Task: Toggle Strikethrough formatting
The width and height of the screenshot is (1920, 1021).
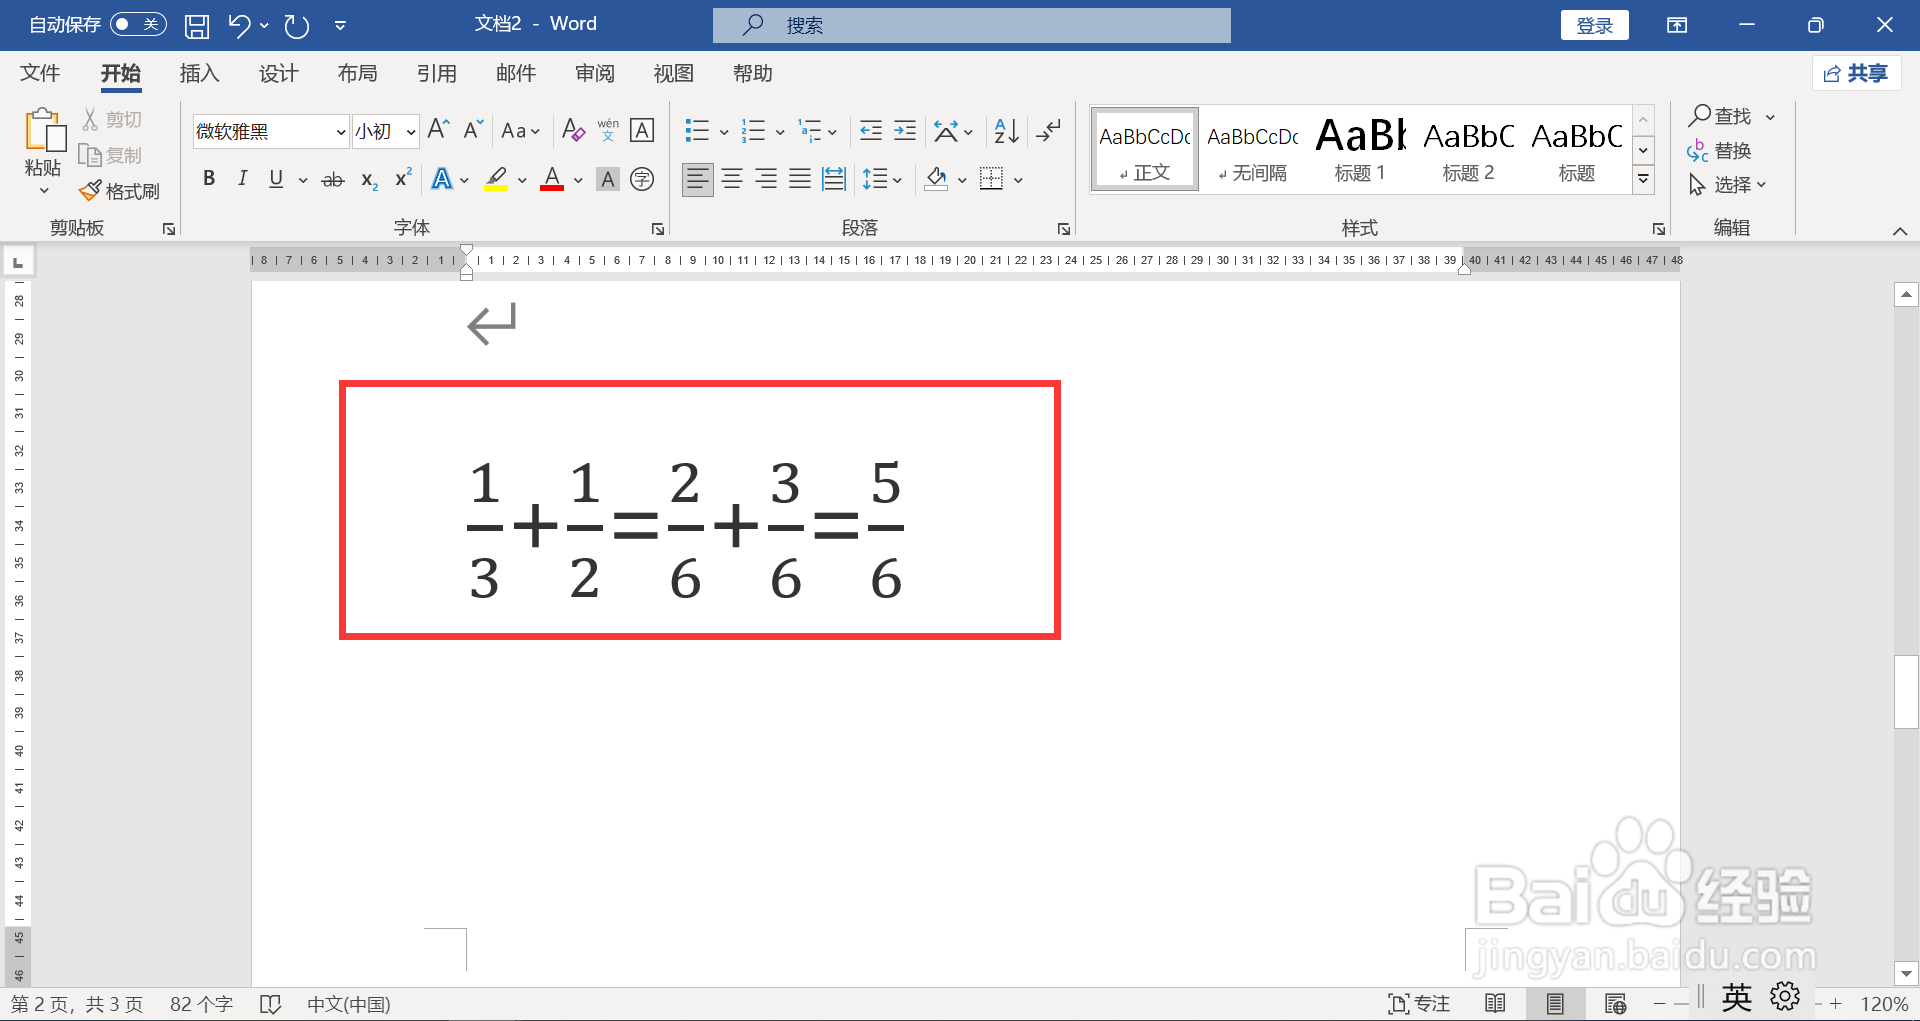Action: 333,179
